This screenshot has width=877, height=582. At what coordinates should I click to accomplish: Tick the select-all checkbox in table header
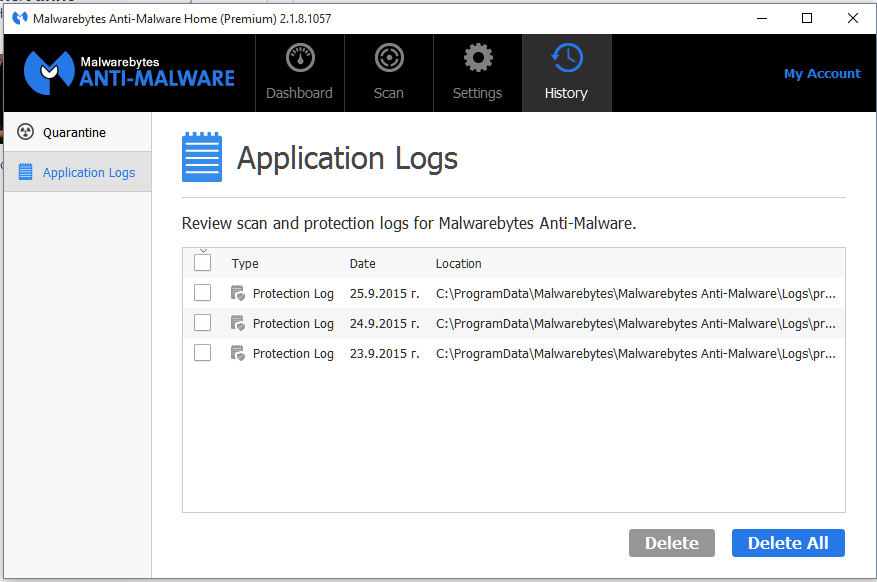click(202, 262)
